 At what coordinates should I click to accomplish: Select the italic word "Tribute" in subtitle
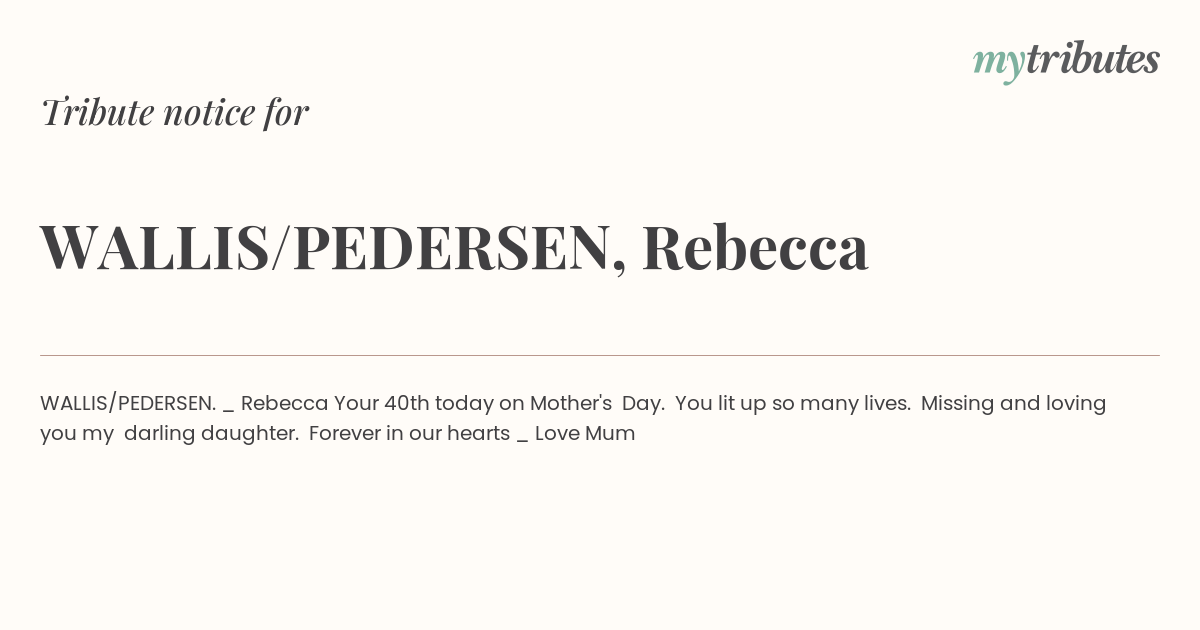[x=98, y=112]
